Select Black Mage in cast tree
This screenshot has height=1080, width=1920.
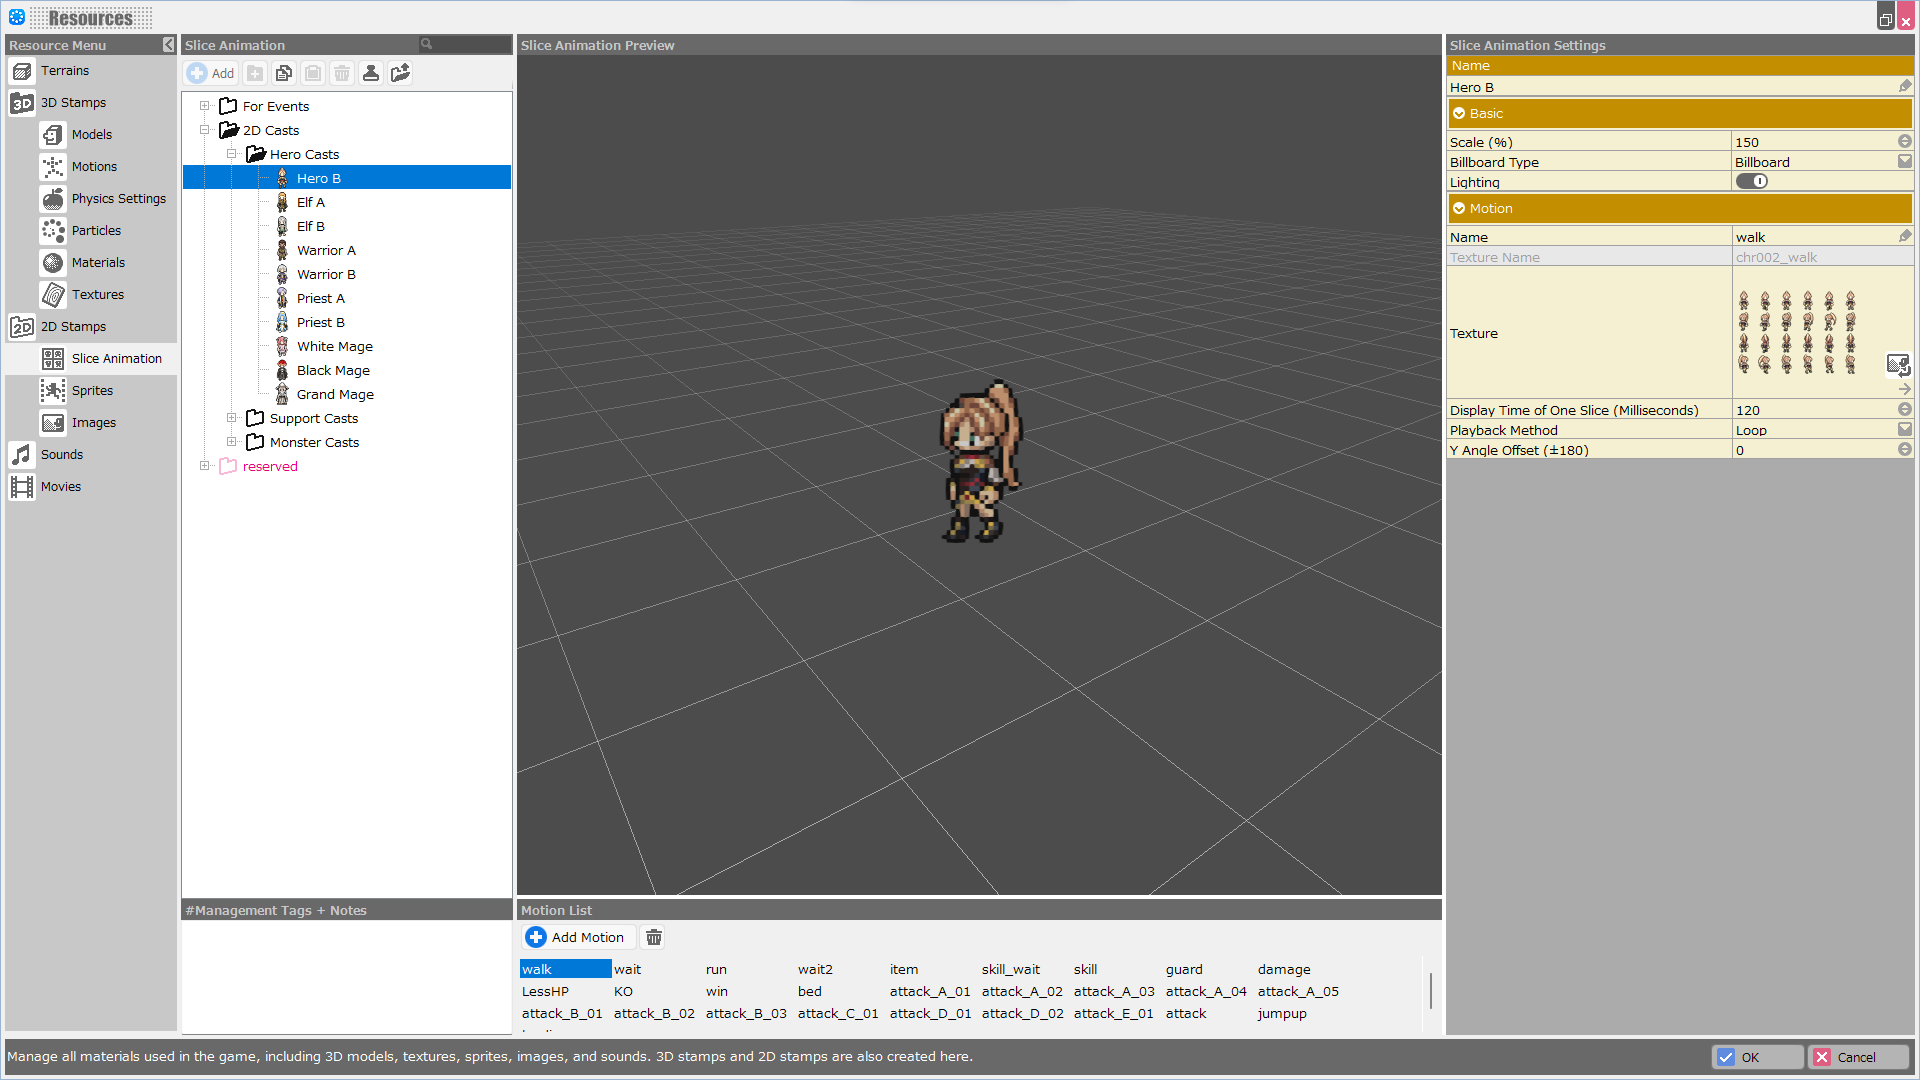[x=333, y=371]
